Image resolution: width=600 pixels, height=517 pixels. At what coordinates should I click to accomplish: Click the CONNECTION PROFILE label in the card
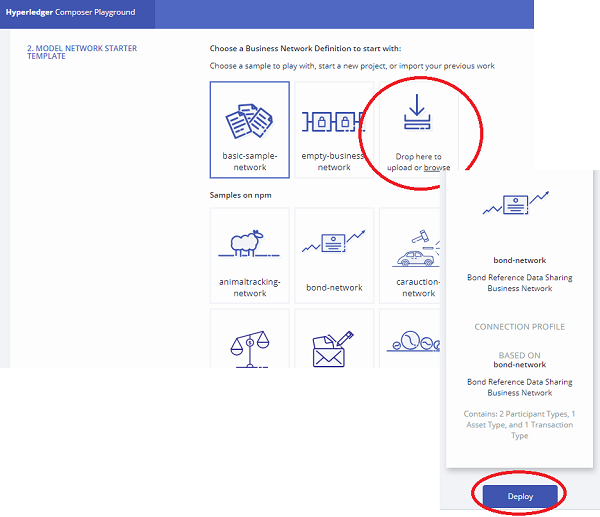520,327
